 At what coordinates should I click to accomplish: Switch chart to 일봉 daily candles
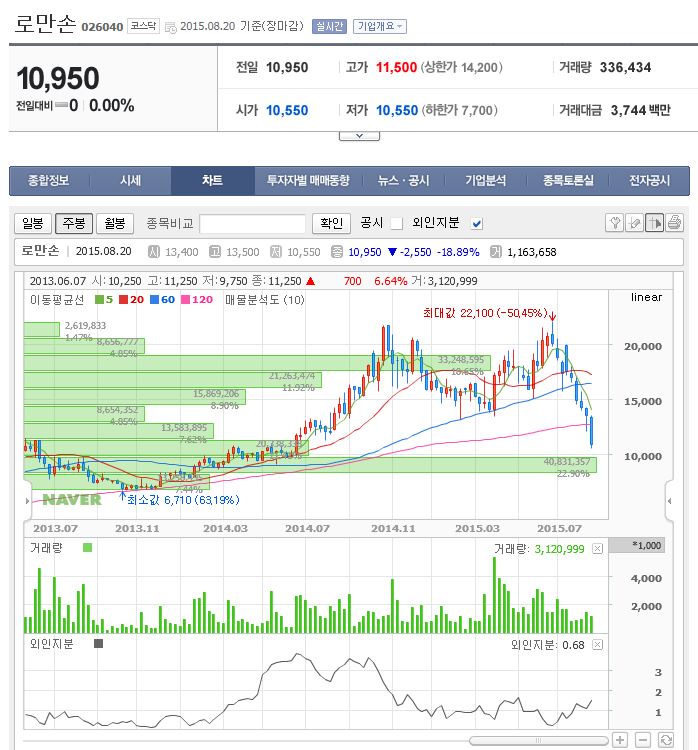[x=33, y=223]
